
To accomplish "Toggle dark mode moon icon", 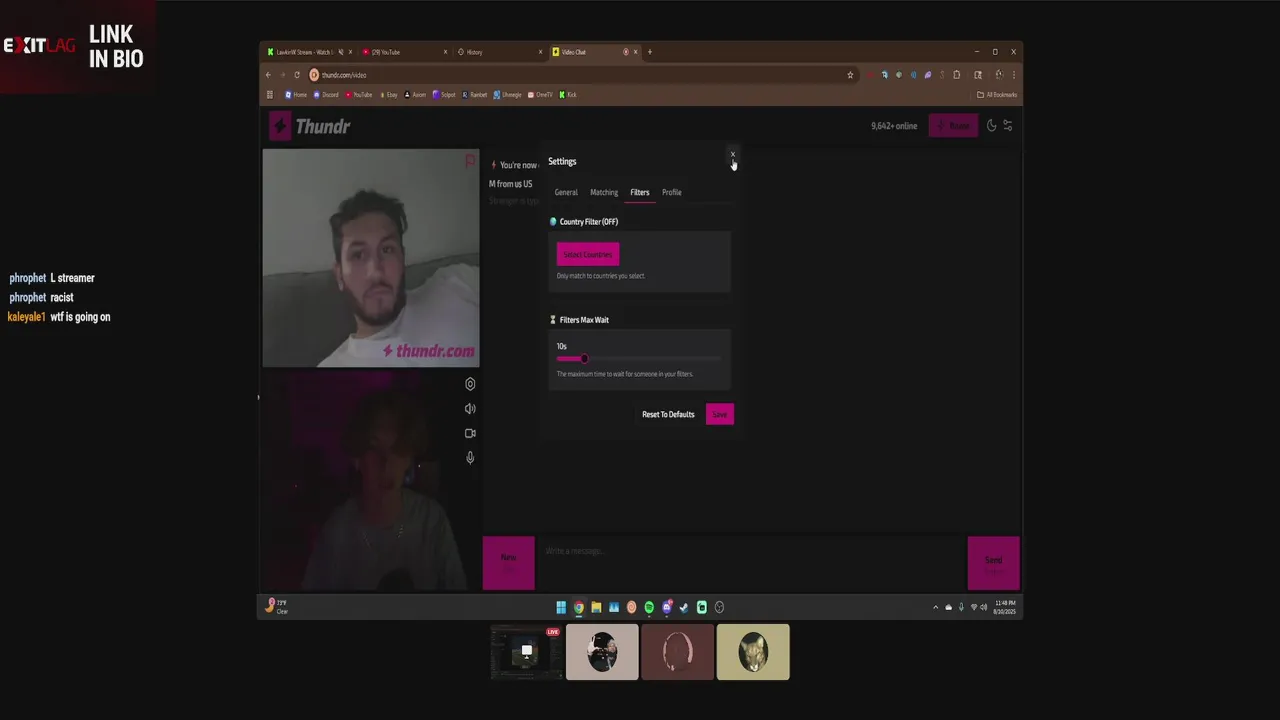I will pyautogui.click(x=992, y=125).
